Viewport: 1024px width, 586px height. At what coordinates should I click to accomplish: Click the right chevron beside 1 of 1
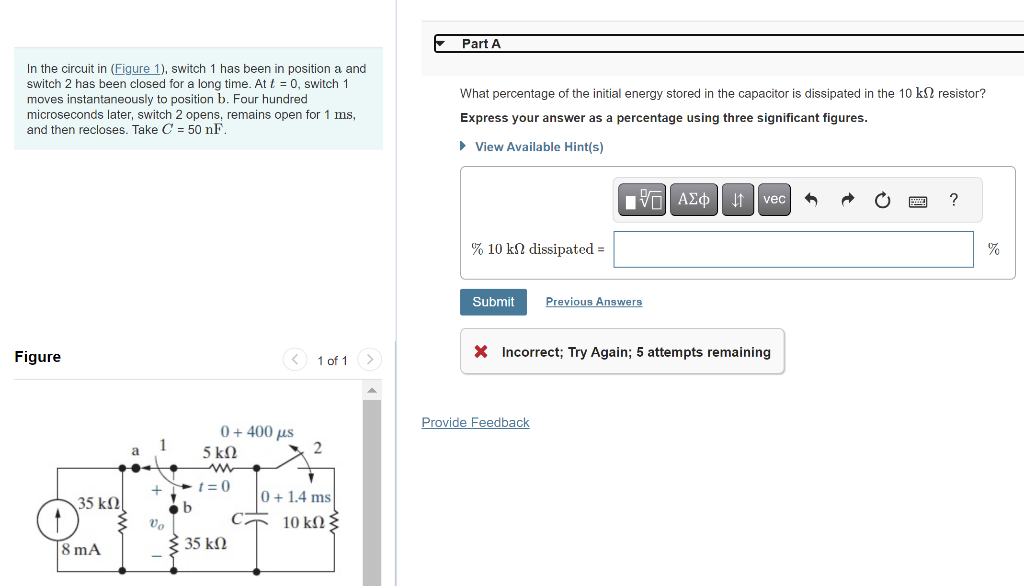point(369,359)
